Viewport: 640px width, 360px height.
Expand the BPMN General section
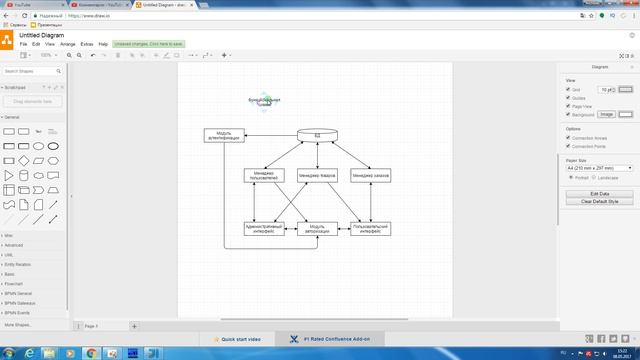click(18, 293)
